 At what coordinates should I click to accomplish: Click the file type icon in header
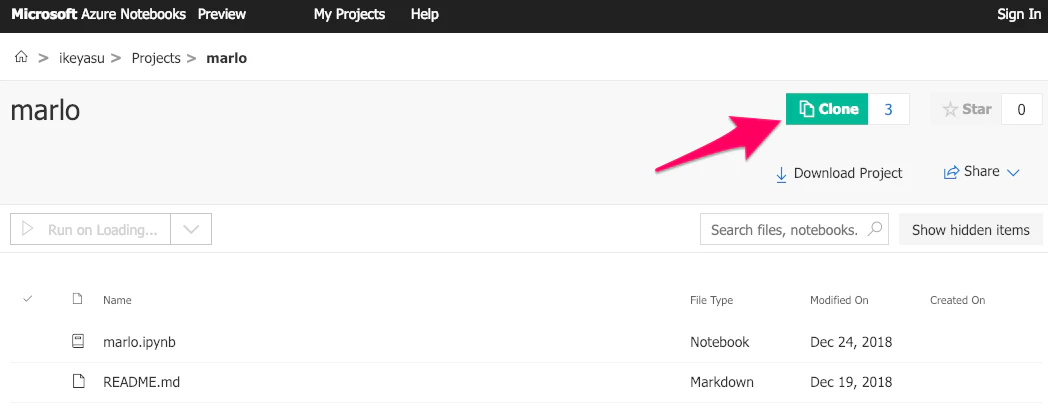point(78,299)
